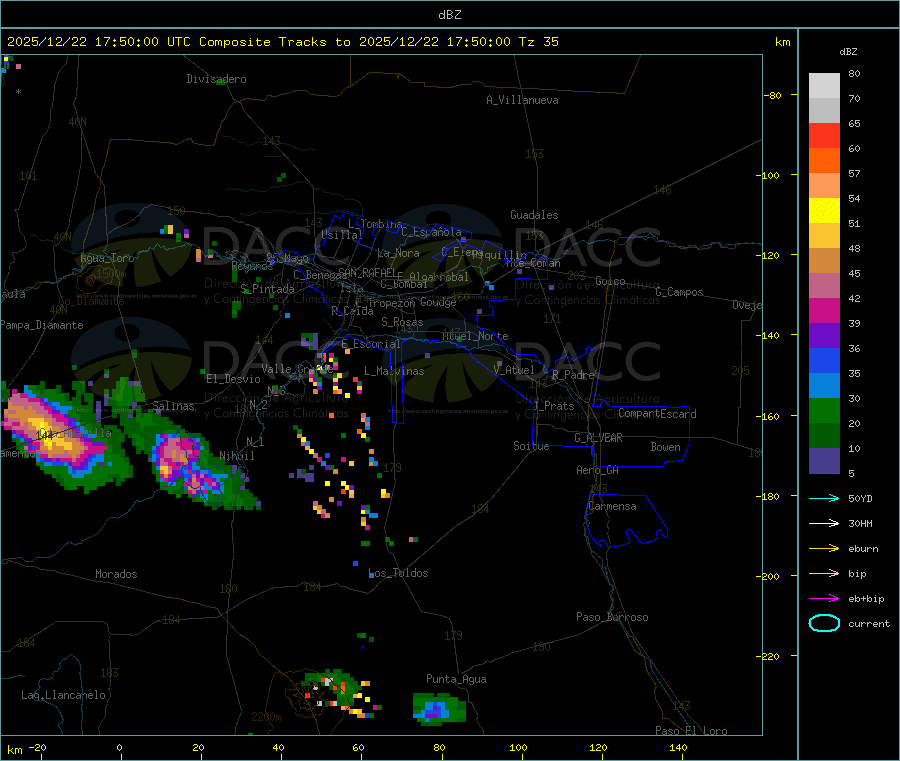Pick the slate purple 5 dBZ legend color

click(824, 461)
